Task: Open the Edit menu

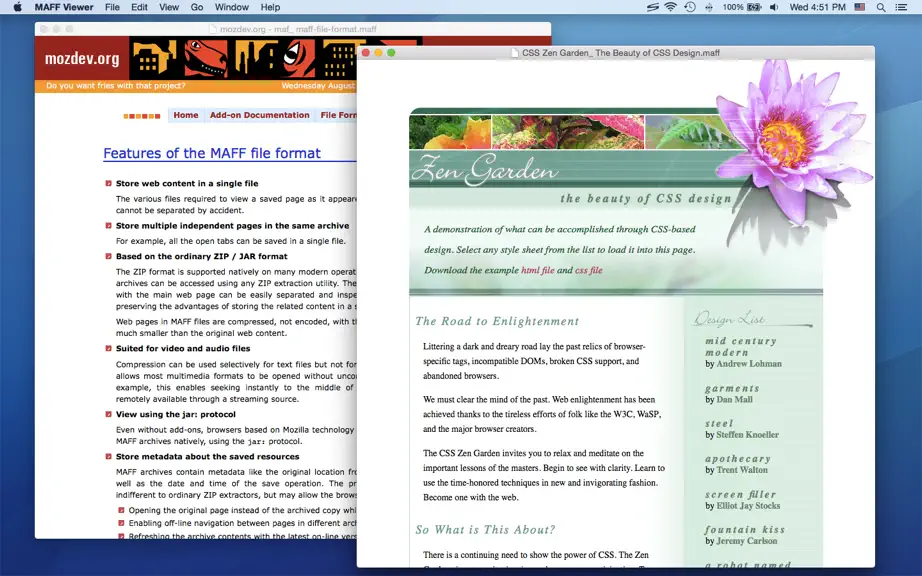Action: [139, 7]
